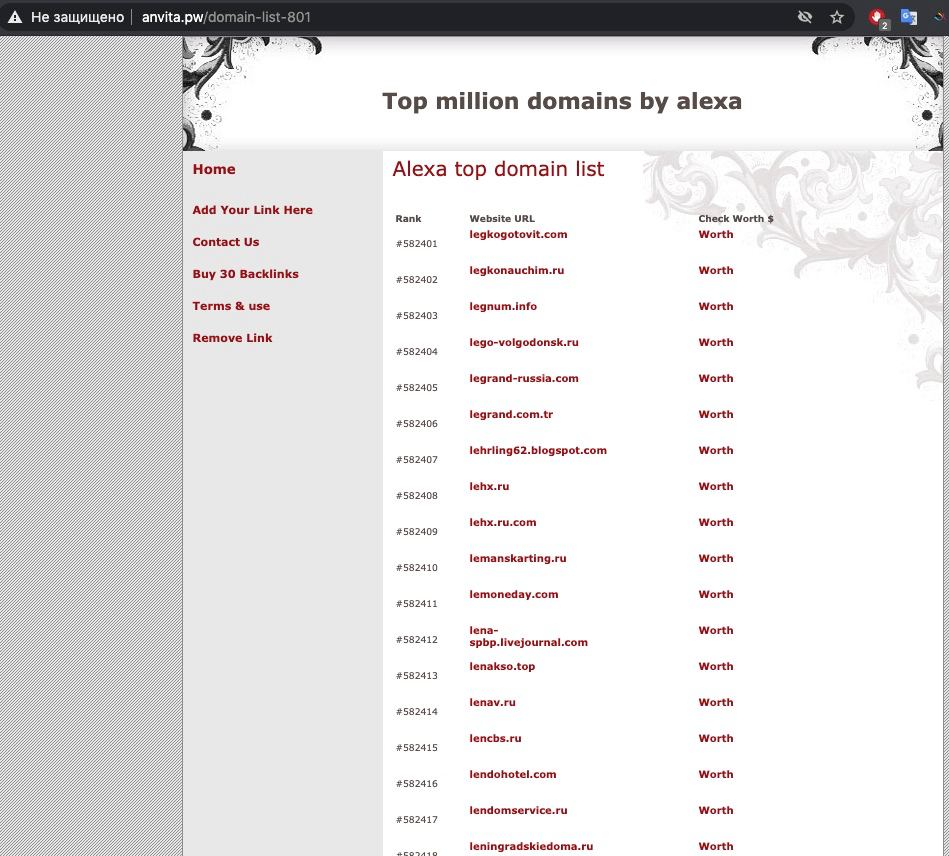Check Worth for lehx.ru.com
The height and width of the screenshot is (856, 949).
[x=715, y=522]
